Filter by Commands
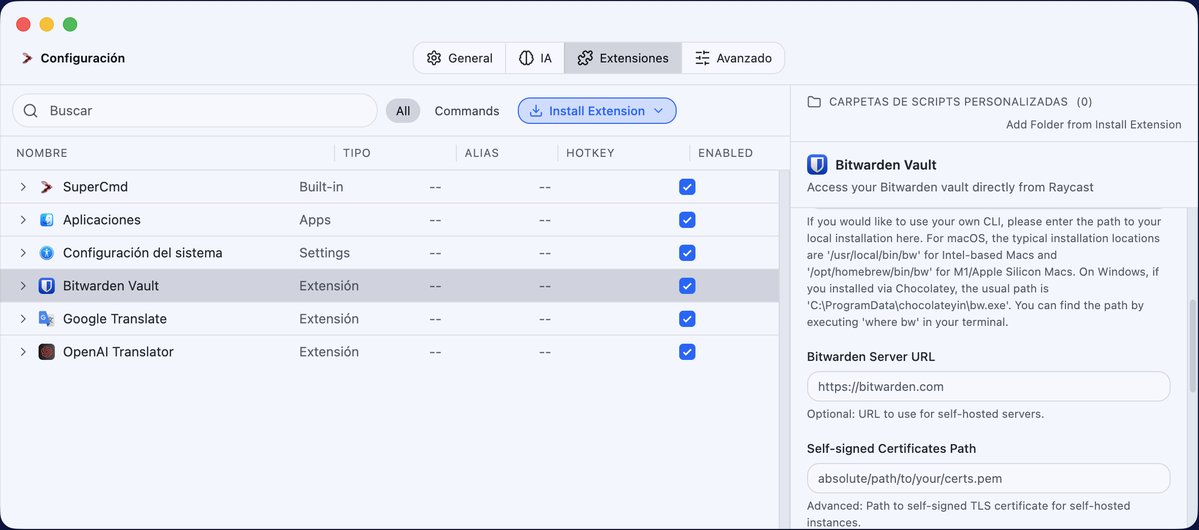 coord(466,111)
